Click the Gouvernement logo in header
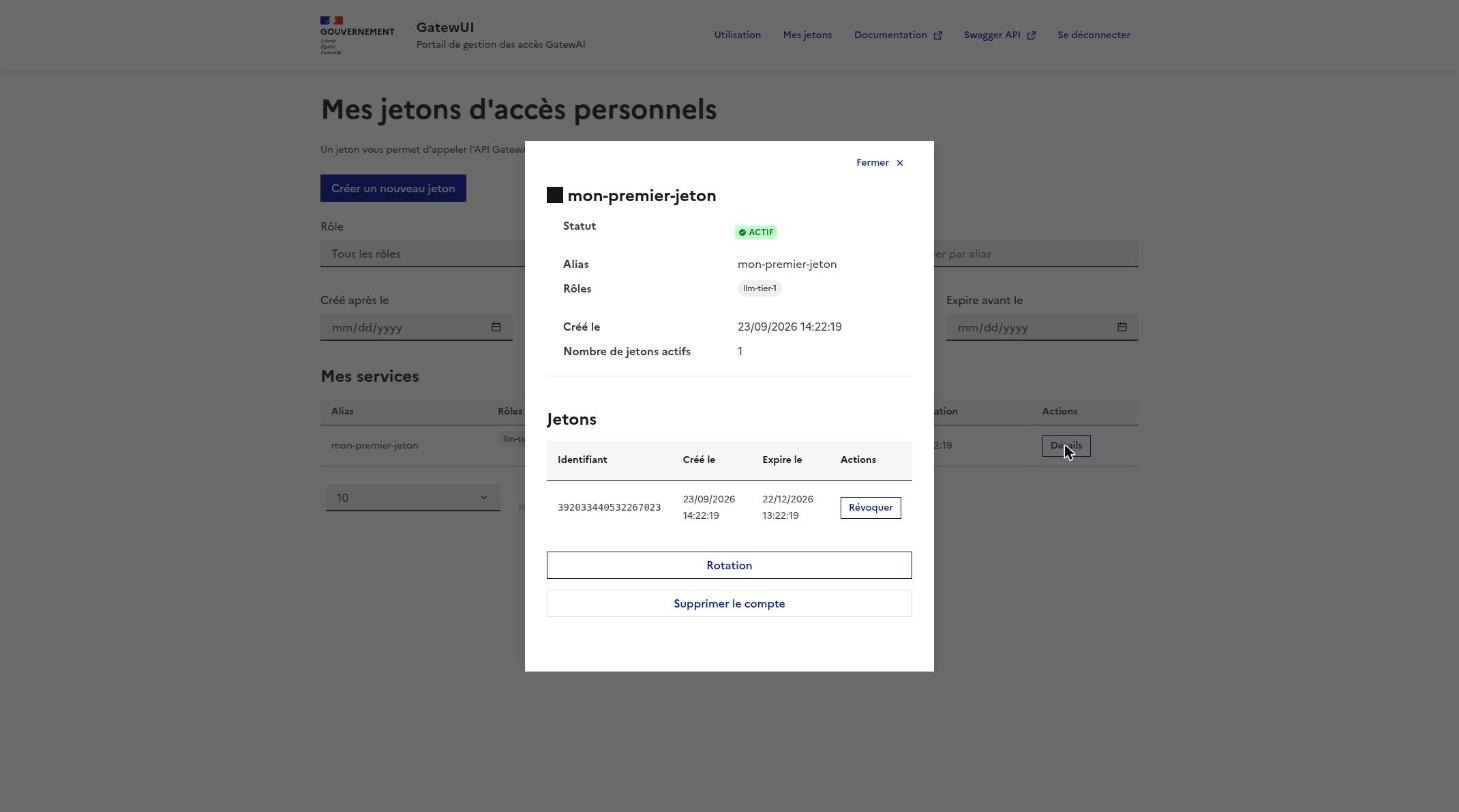Image resolution: width=1459 pixels, height=812 pixels. coord(357,35)
